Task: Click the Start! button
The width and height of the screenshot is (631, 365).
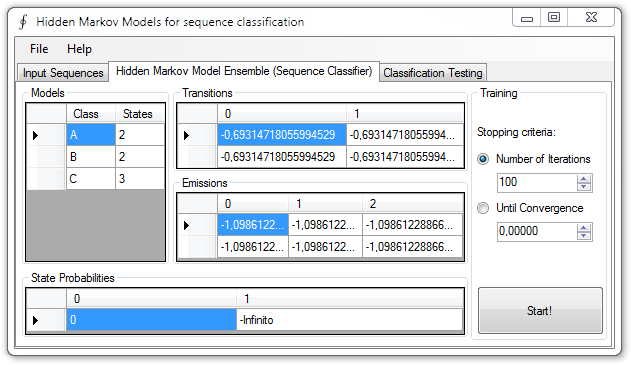Action: (x=540, y=310)
